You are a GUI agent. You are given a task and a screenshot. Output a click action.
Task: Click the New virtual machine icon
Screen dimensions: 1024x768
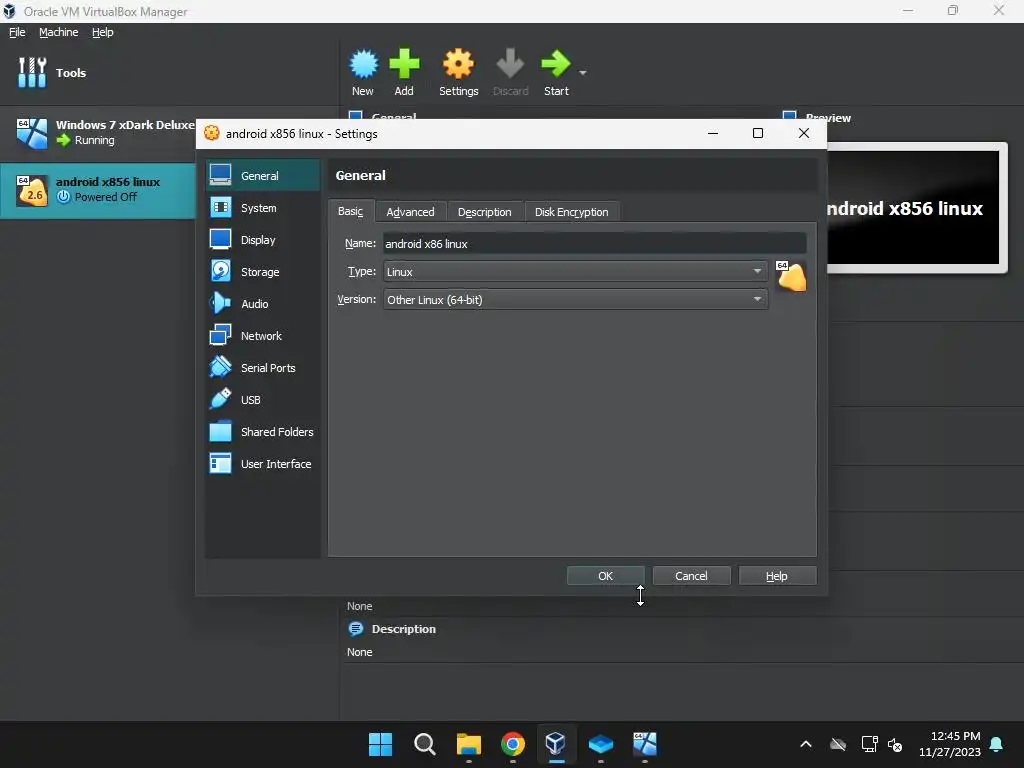click(x=363, y=64)
